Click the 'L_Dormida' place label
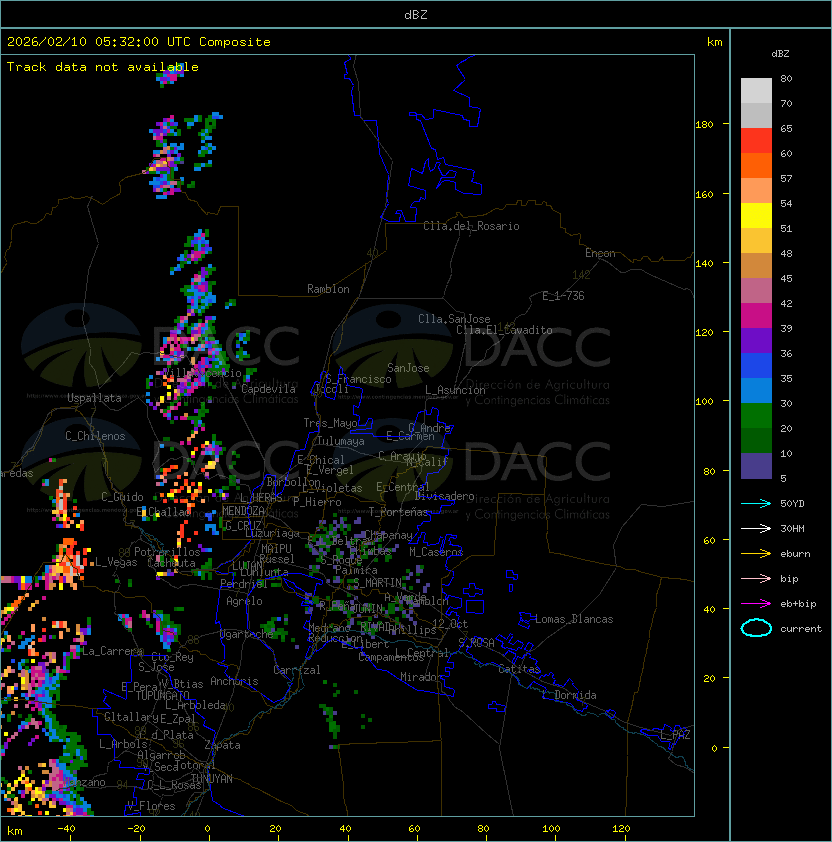This screenshot has width=832, height=842. (569, 695)
